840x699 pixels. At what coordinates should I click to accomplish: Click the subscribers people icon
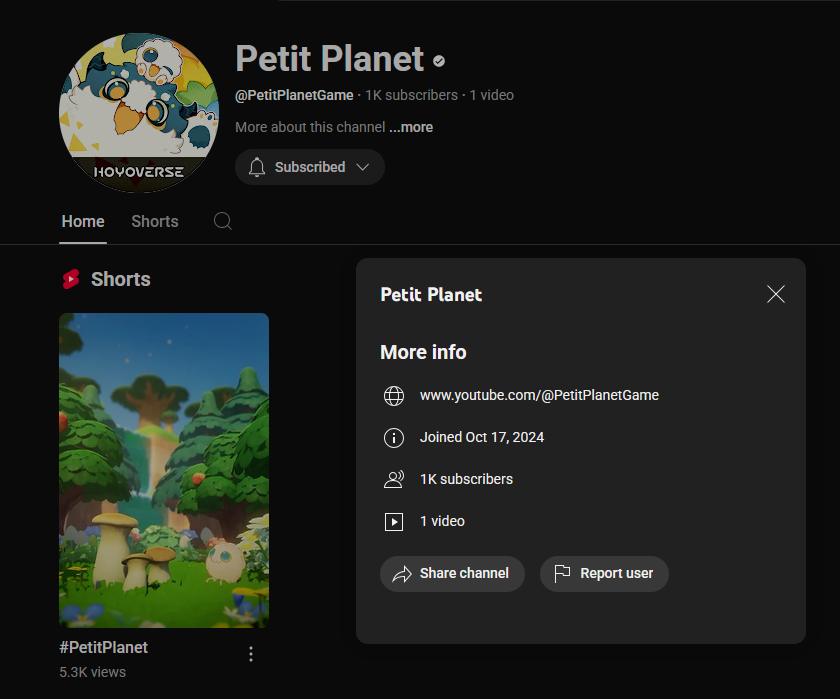[394, 479]
